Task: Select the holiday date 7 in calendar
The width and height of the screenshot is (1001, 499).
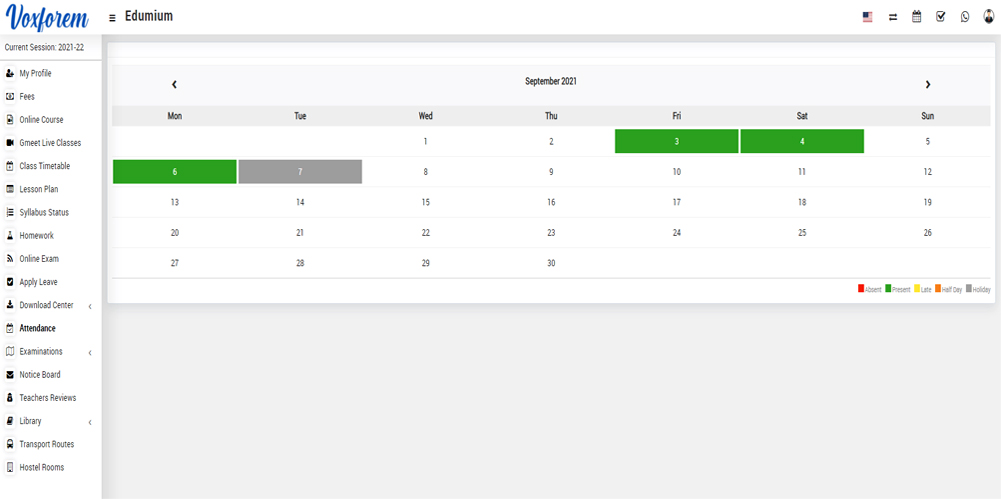Action: pyautogui.click(x=300, y=172)
